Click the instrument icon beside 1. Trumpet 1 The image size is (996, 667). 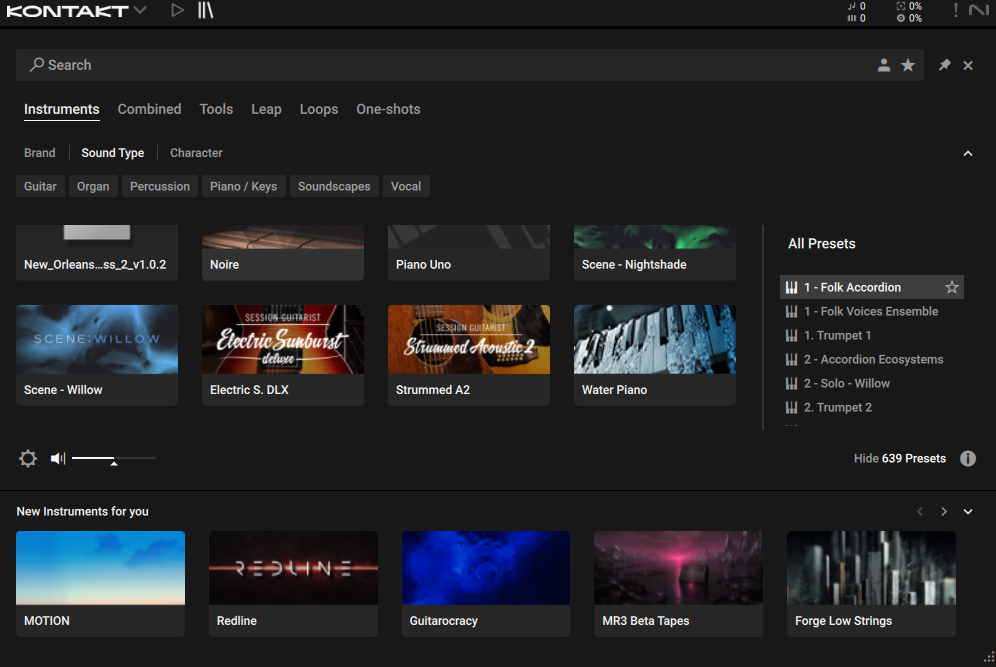[791, 335]
